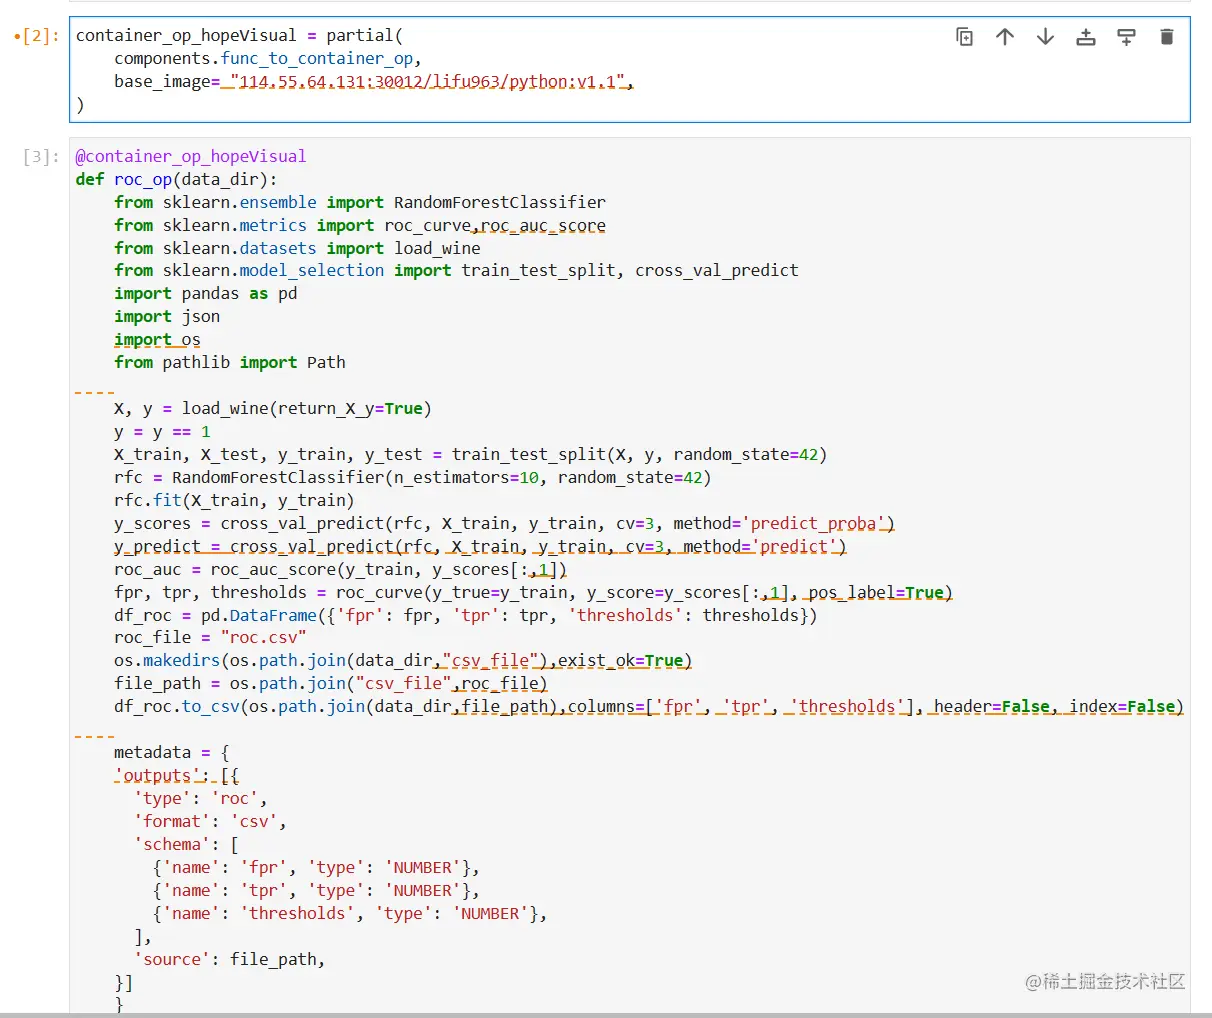1212x1018 pixels.
Task: Click 'components.func_to_container_op,' in cell [2]
Action: coord(268,59)
